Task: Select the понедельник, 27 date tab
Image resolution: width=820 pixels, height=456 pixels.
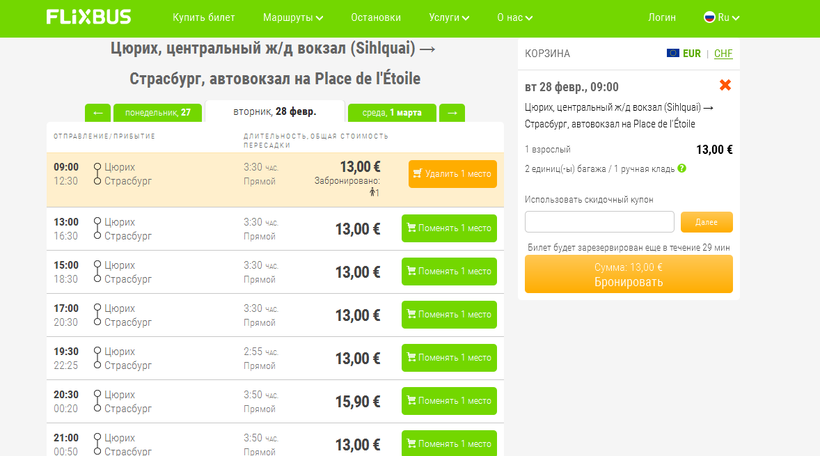Action: click(x=156, y=113)
